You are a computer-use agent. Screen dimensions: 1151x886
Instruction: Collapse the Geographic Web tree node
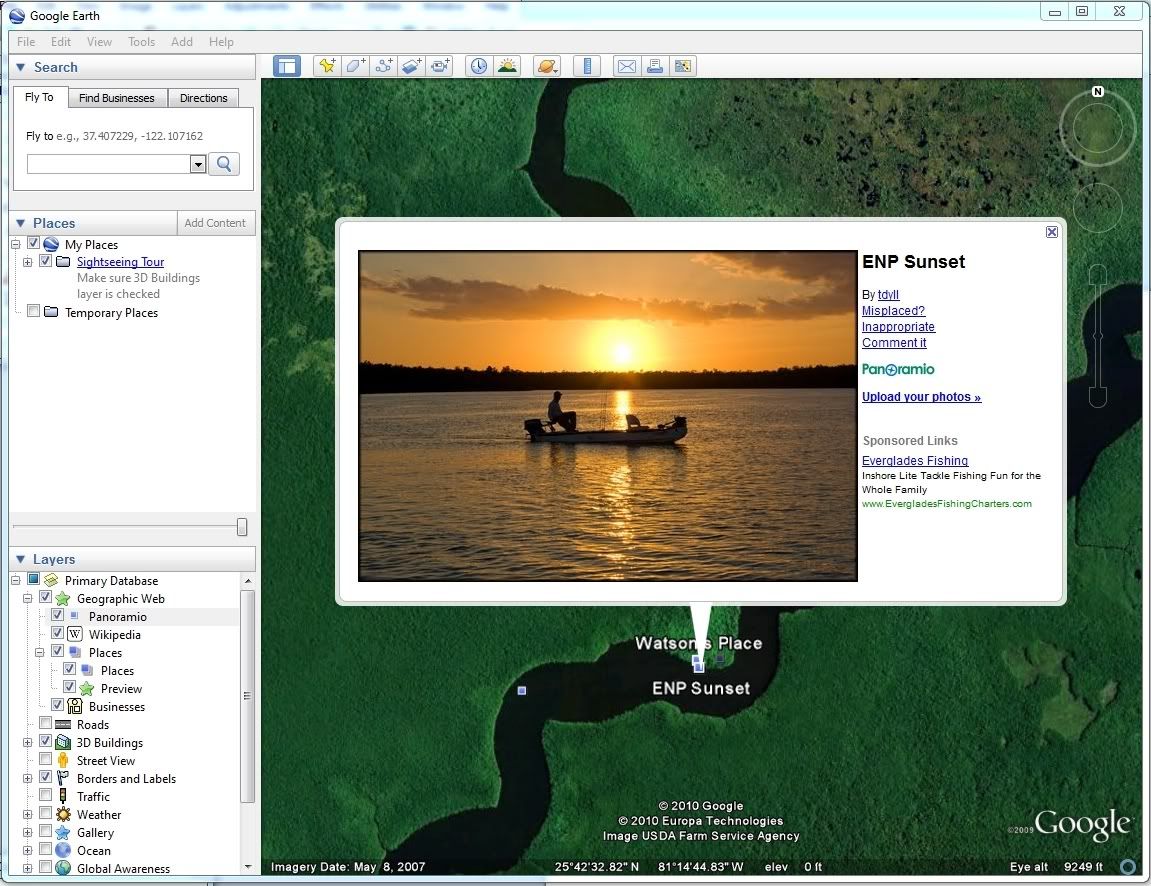tap(27, 598)
